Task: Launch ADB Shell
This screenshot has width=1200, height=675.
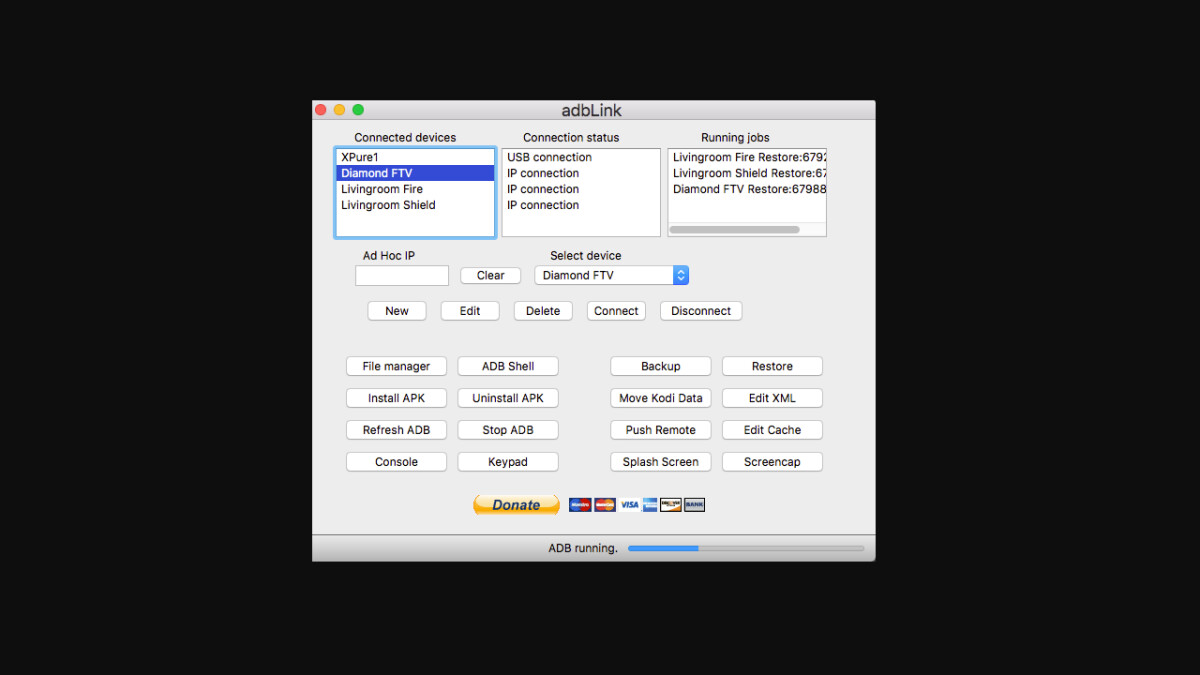Action: point(508,366)
